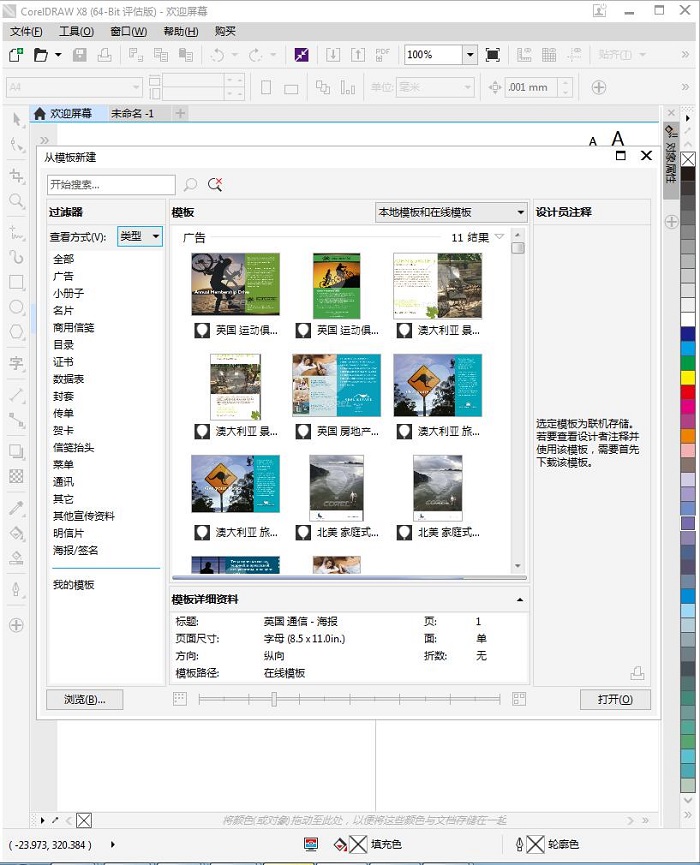700x865 pixels.
Task: Switch to the 未命名 -1 document tab
Action: (132, 114)
